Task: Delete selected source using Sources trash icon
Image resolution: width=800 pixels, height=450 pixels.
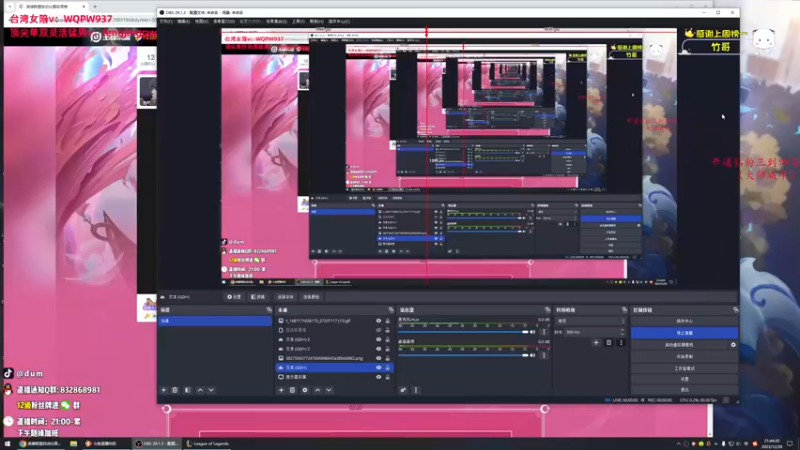Action: pos(292,390)
